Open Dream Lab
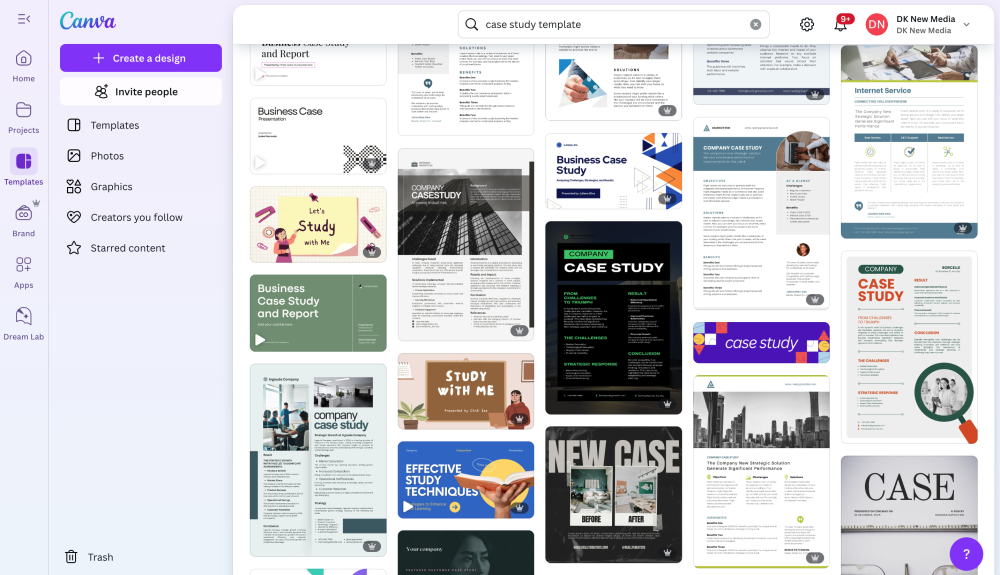 (24, 324)
